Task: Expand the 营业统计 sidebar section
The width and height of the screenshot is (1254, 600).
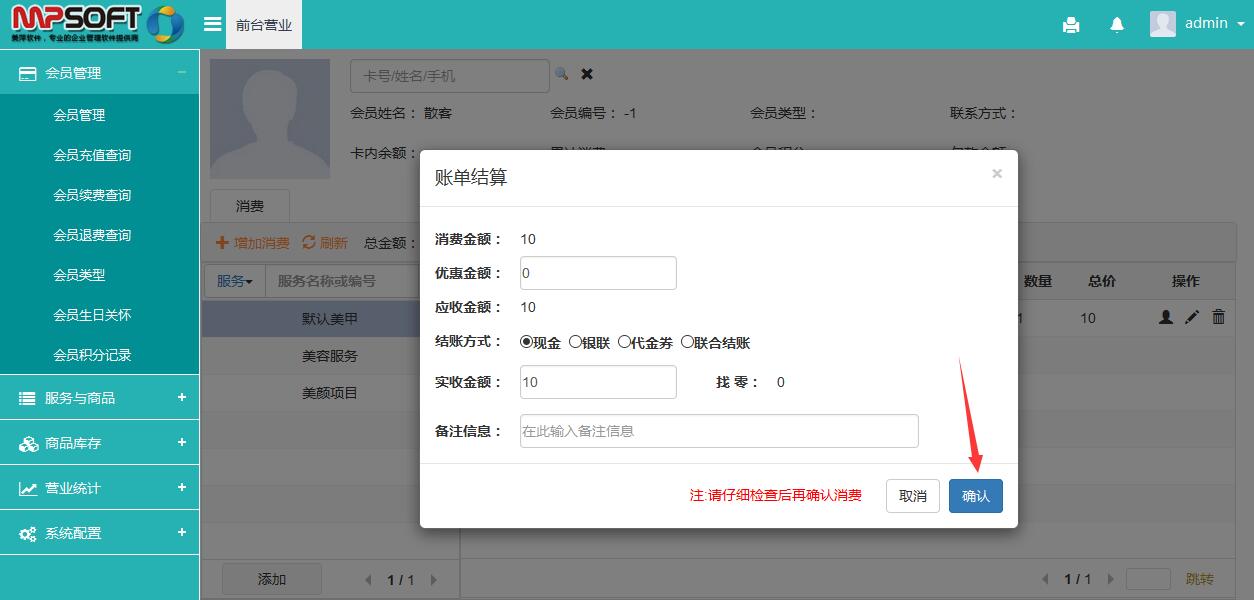Action: tap(100, 488)
